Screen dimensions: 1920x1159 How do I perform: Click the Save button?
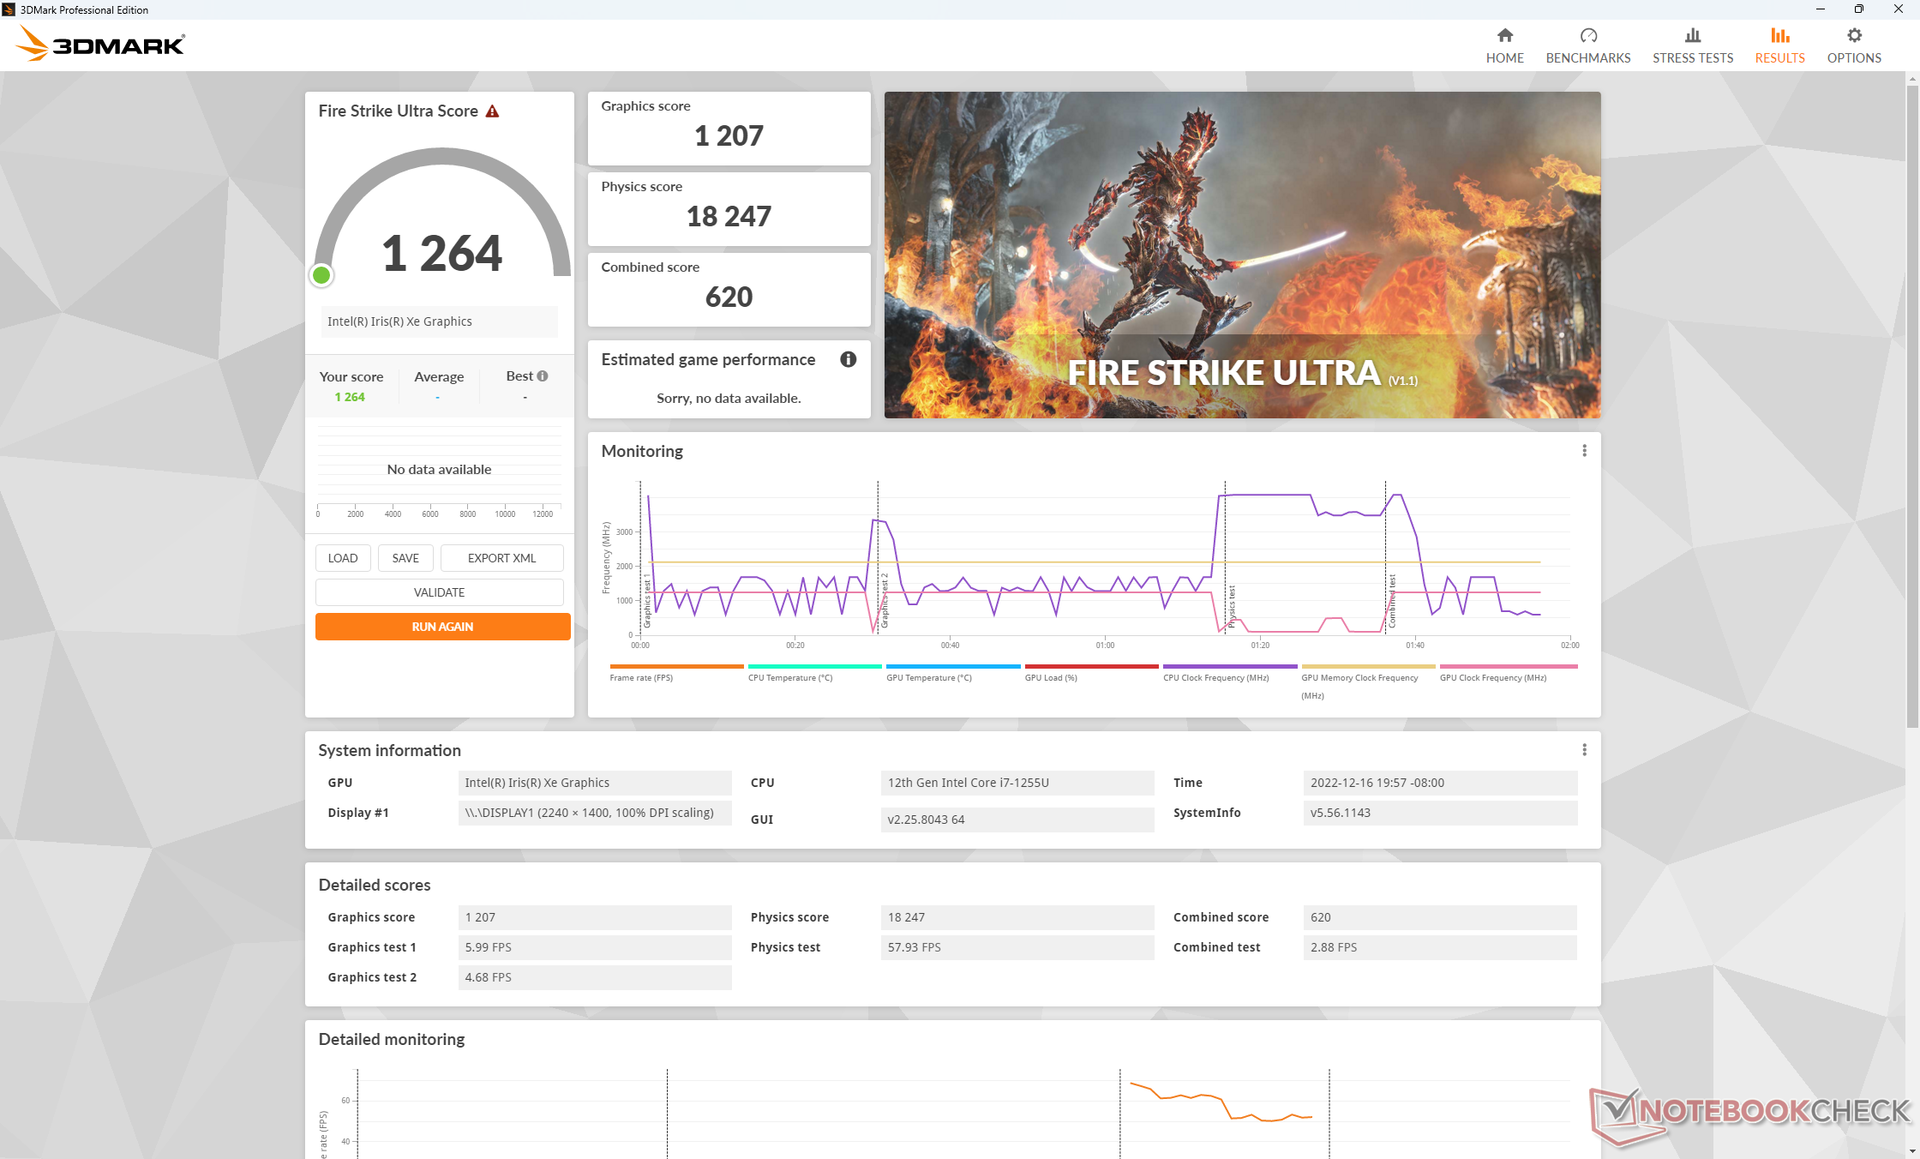pyautogui.click(x=405, y=558)
